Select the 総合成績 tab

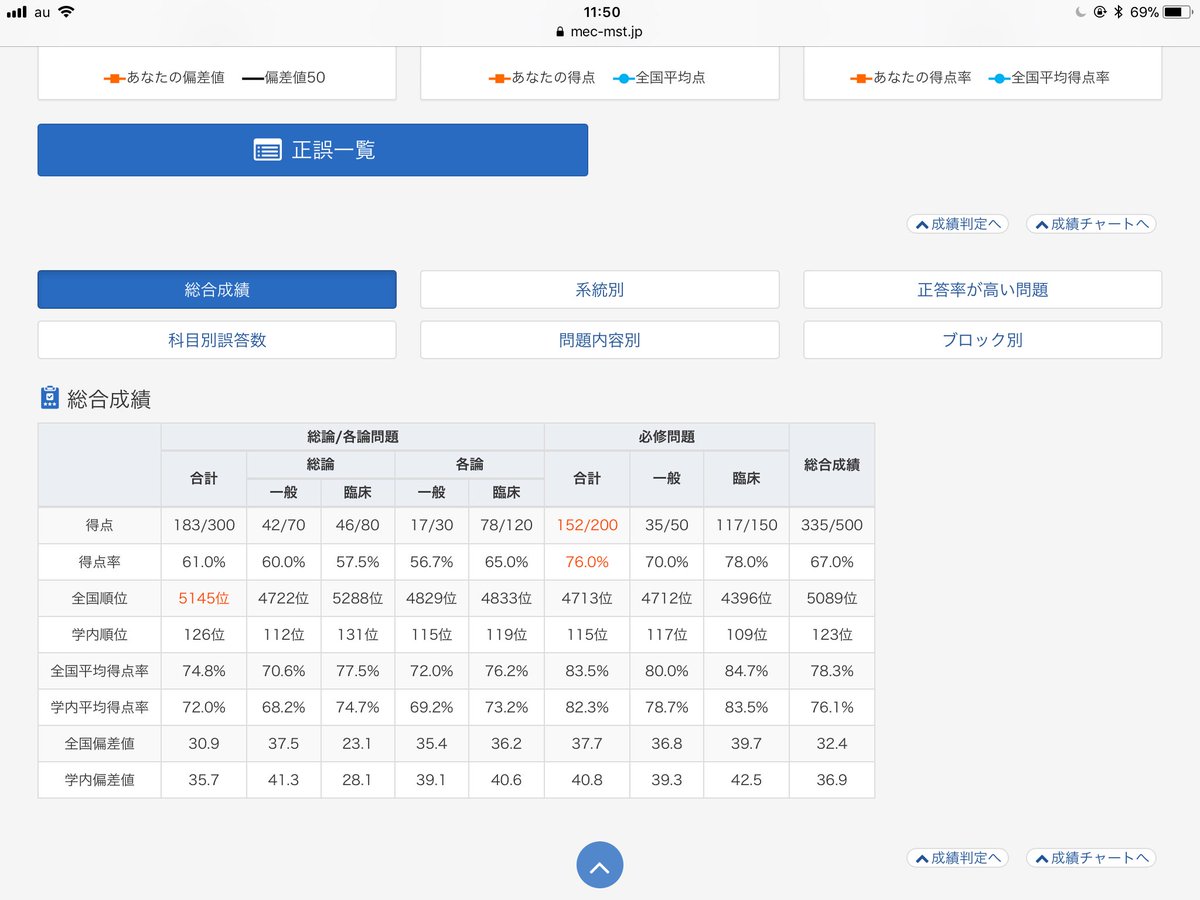[217, 290]
